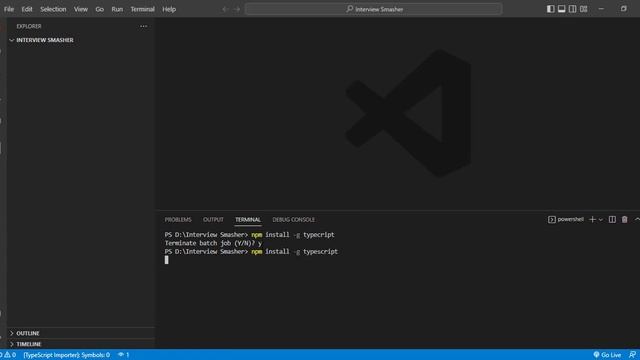Open the File menu
Screen dimensions: 640x360
9,9
